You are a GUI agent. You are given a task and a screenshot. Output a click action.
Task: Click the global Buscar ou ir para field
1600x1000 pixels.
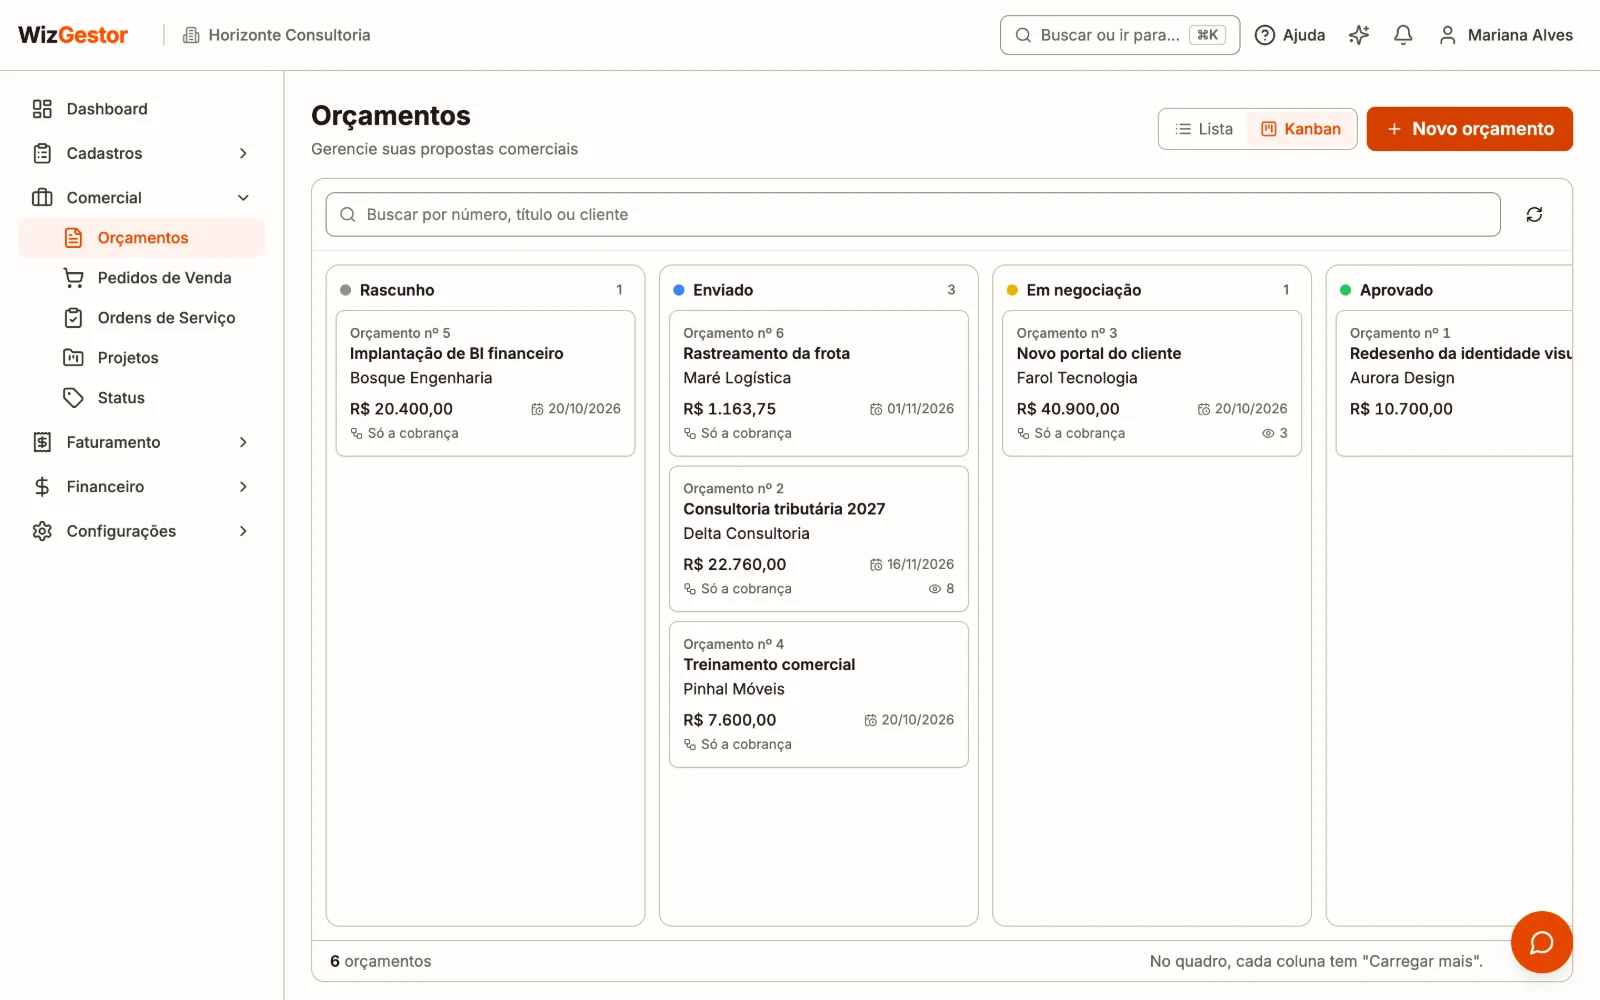click(1120, 35)
